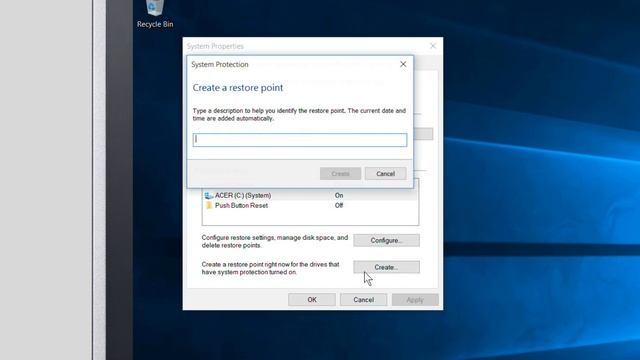Open Configure restore settings button
Image resolution: width=640 pixels, height=360 pixels.
click(386, 240)
